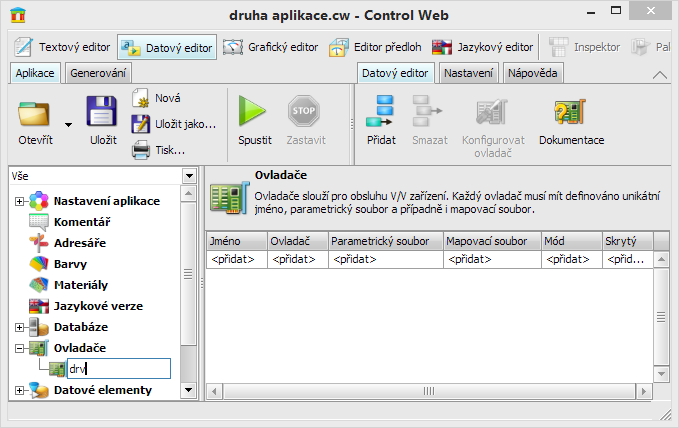Viewport: 679px width, 428px height.
Task: Open the Dokumentace icon
Action: pos(571,115)
